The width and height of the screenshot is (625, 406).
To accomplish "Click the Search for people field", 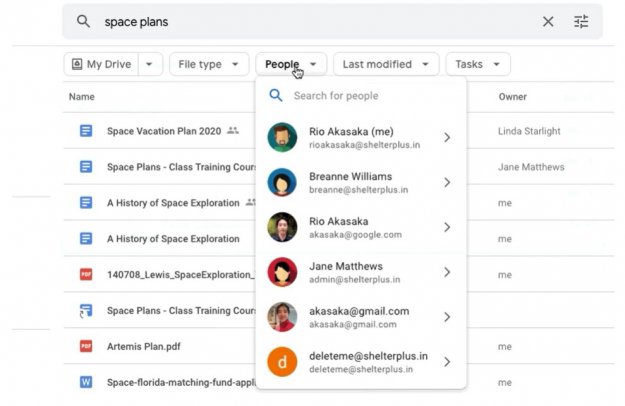I will pos(370,96).
